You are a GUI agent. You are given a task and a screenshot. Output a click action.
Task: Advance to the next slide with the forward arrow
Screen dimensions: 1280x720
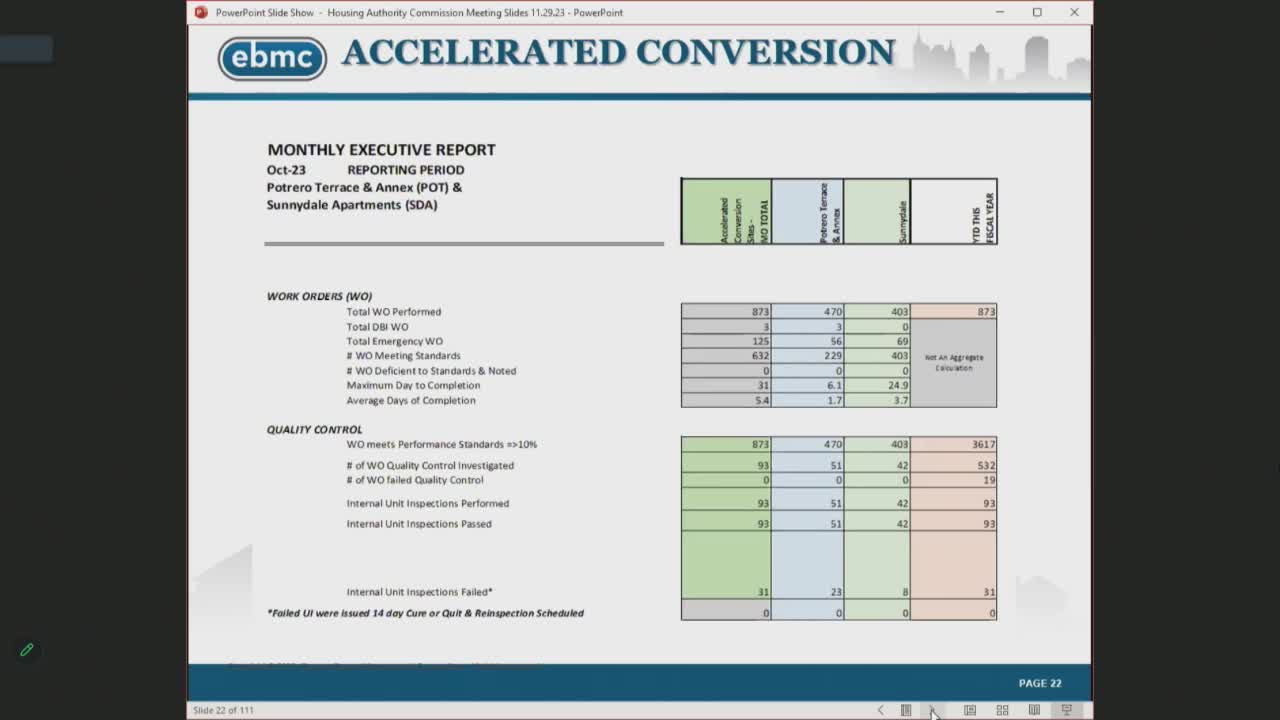click(932, 710)
